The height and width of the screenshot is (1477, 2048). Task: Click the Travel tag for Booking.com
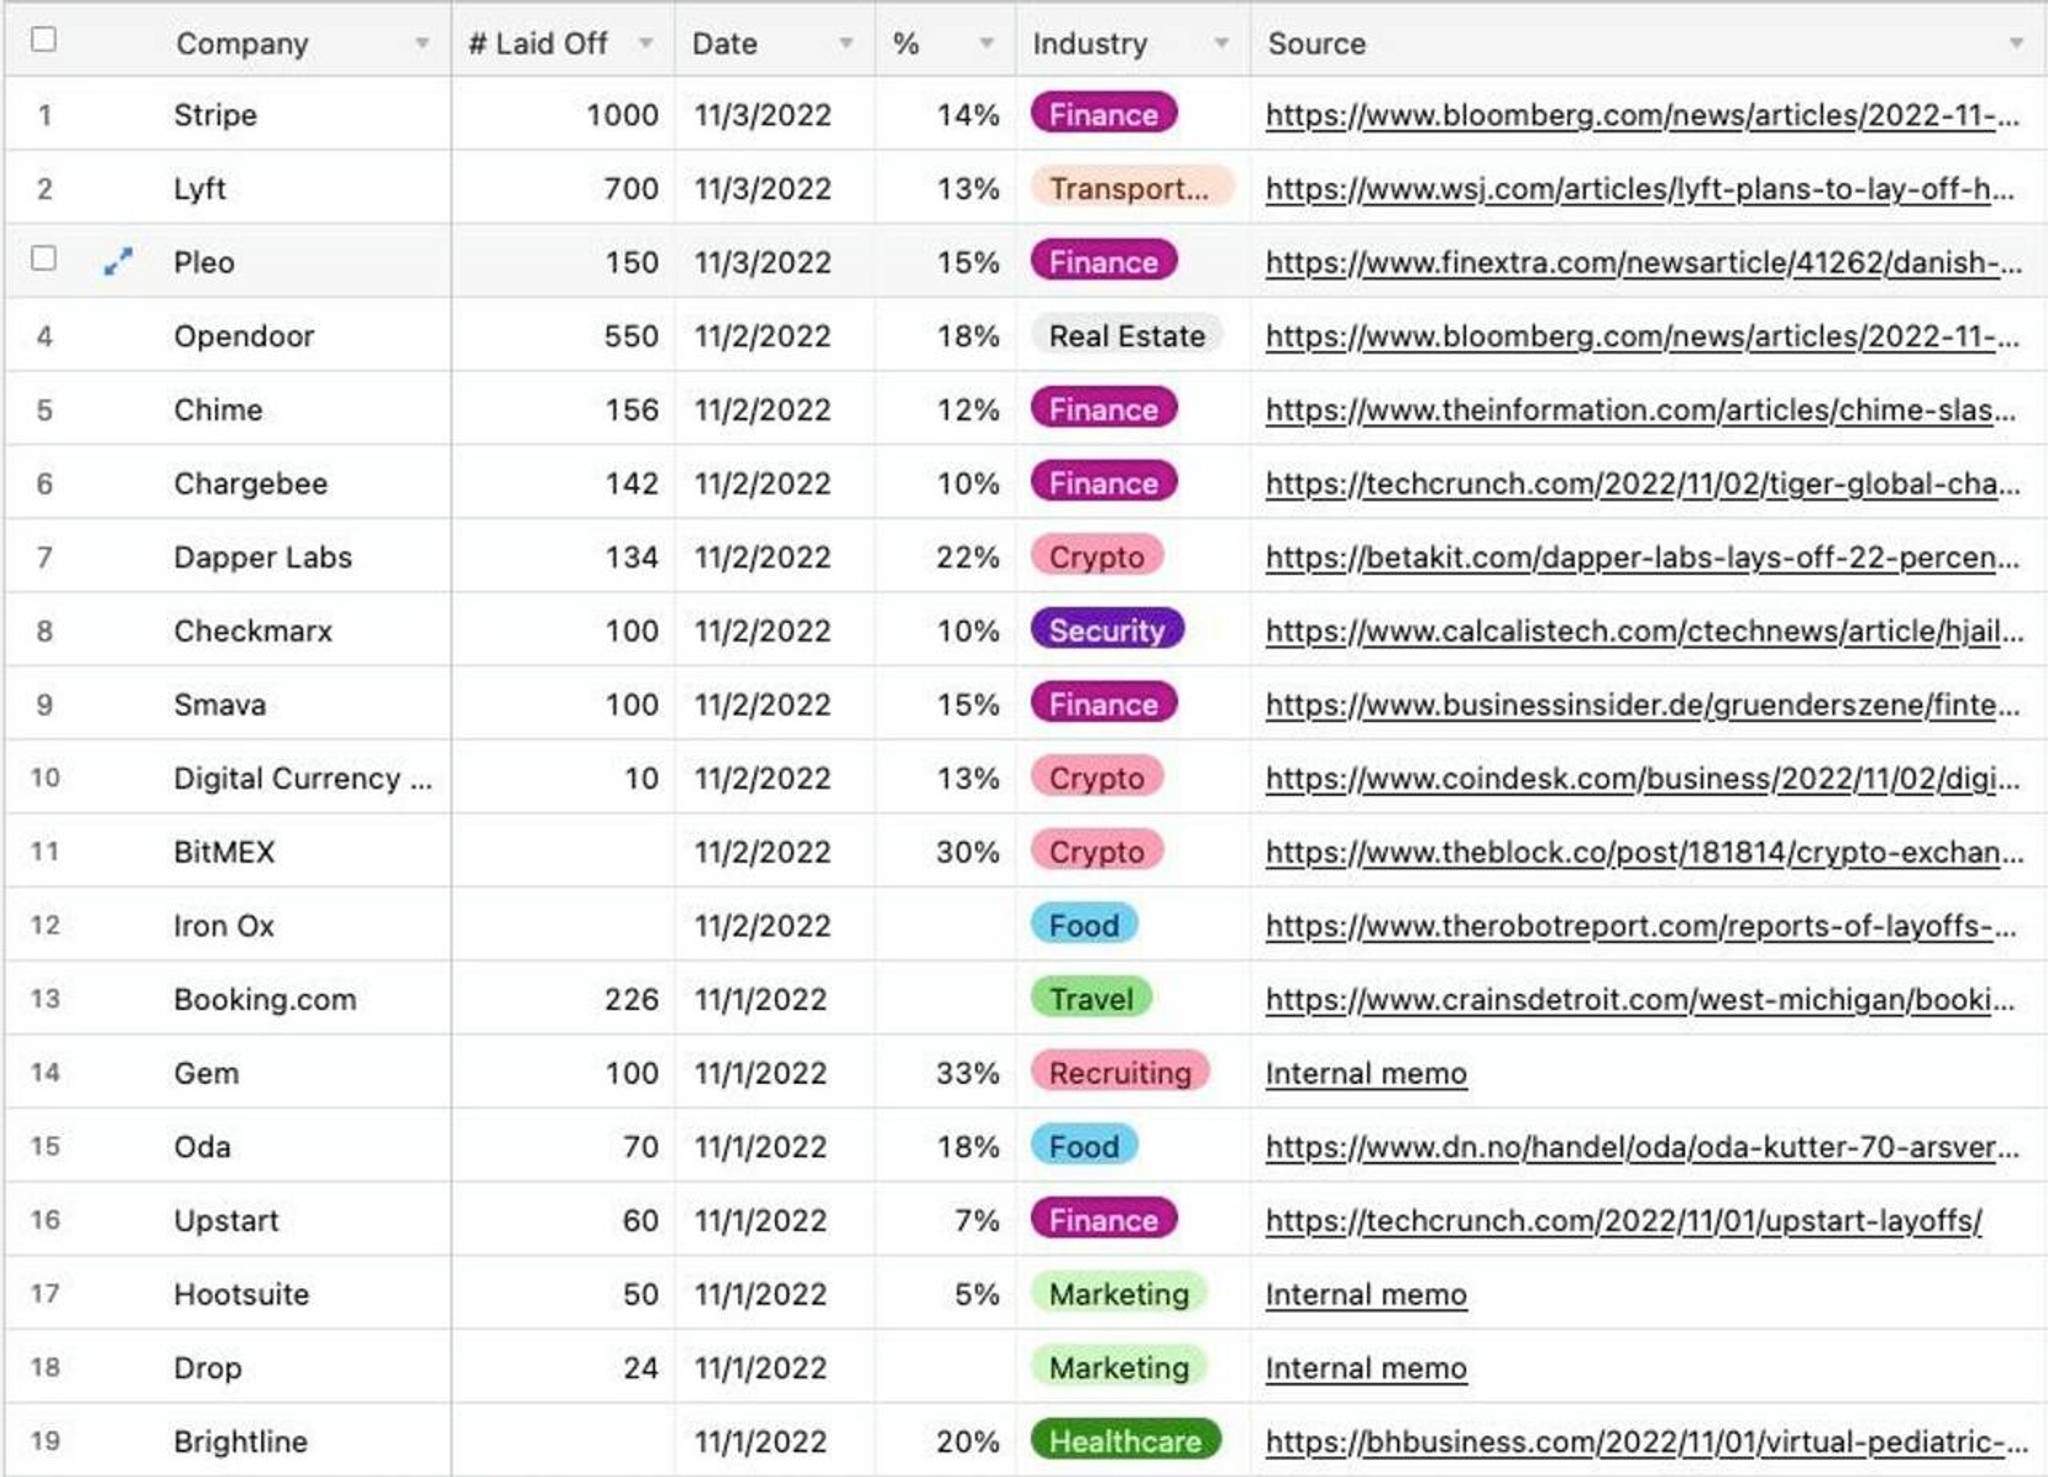click(x=1091, y=998)
